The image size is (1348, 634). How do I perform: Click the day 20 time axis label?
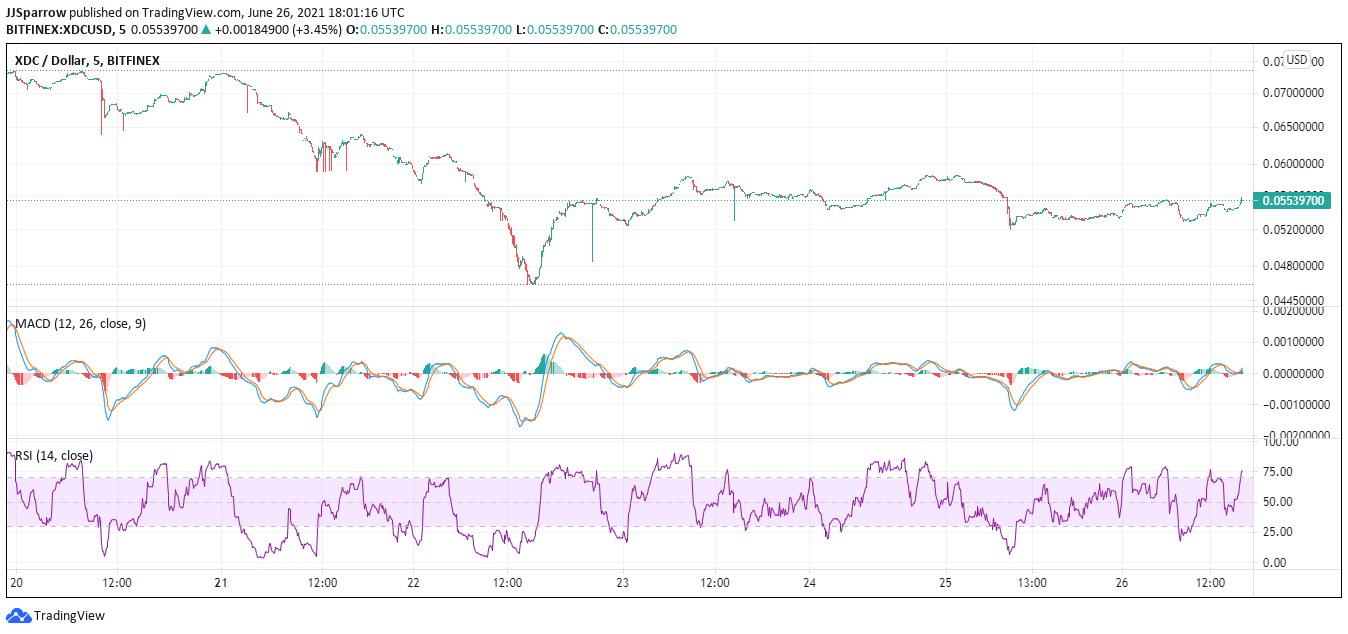15,582
